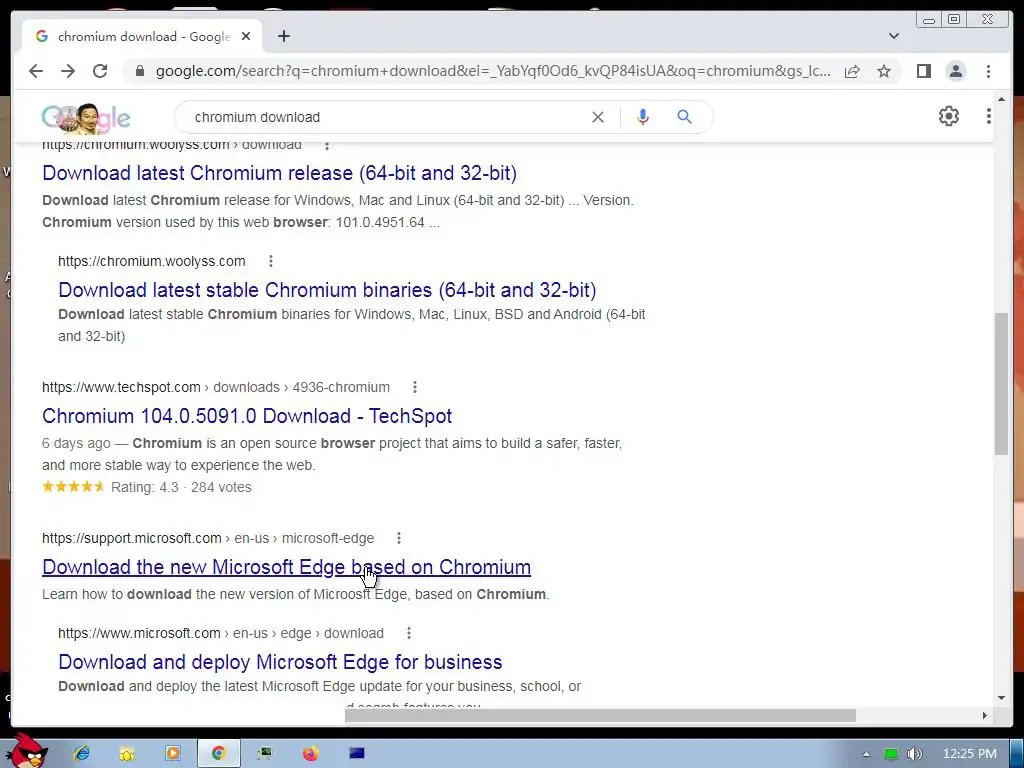Start voice search with the microphone icon
This screenshot has width=1024, height=768.
[x=643, y=117]
